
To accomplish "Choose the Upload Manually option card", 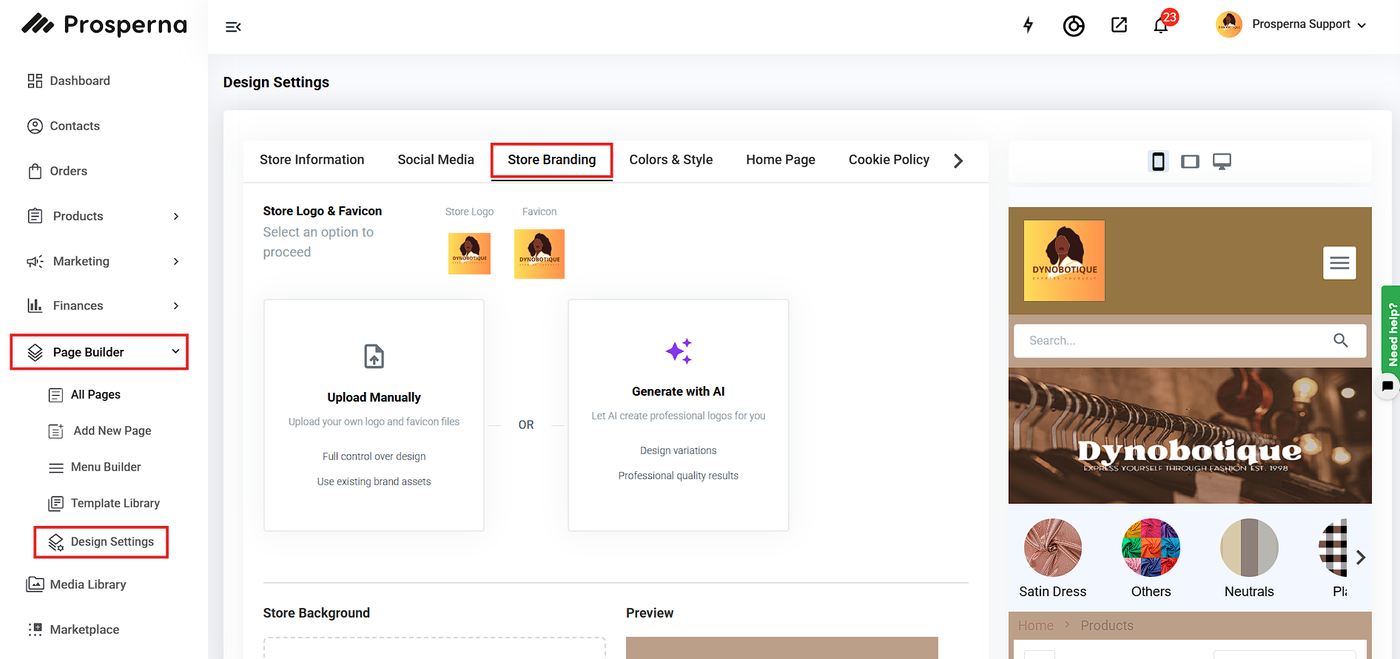I will point(374,414).
